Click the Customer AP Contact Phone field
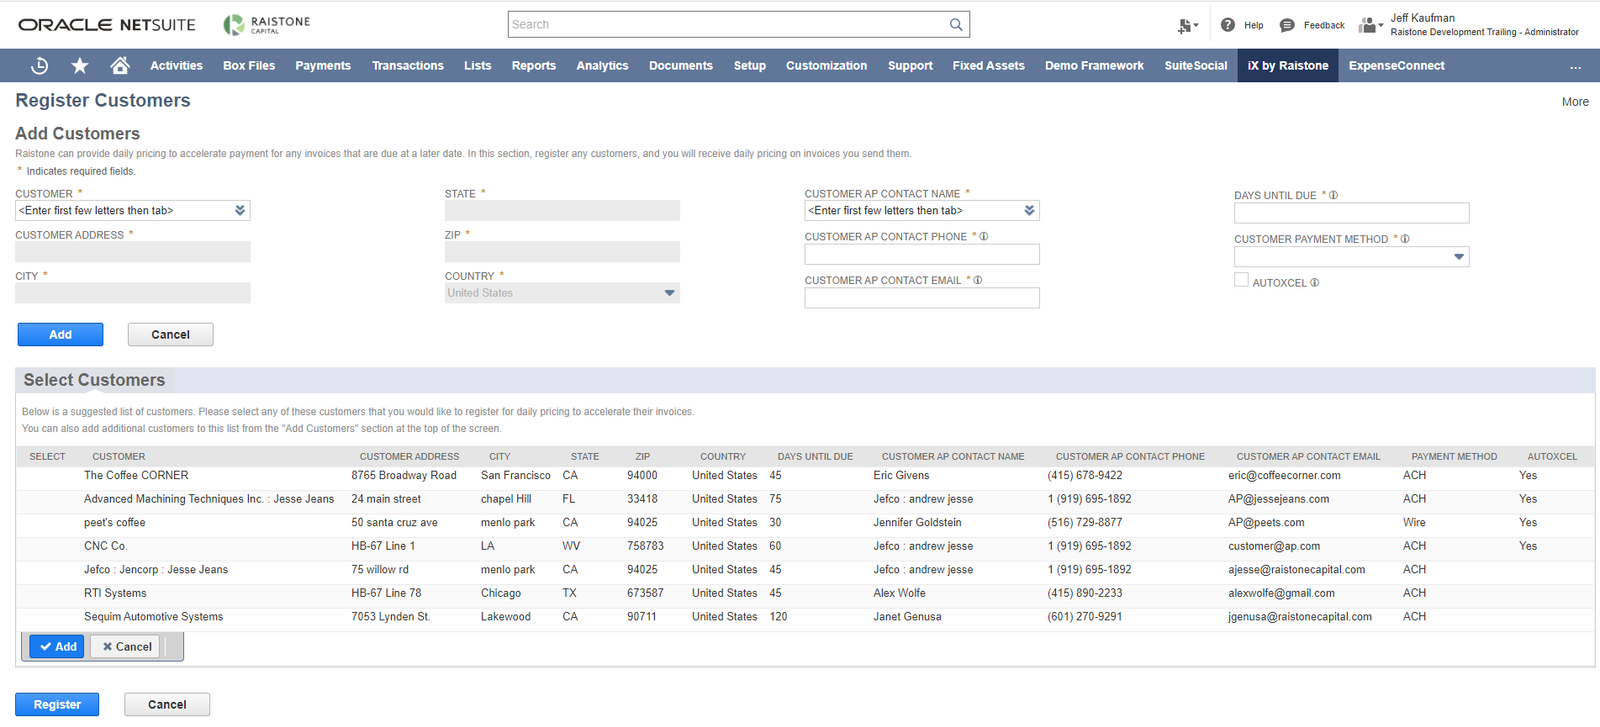Image resolution: width=1600 pixels, height=727 pixels. (x=922, y=254)
